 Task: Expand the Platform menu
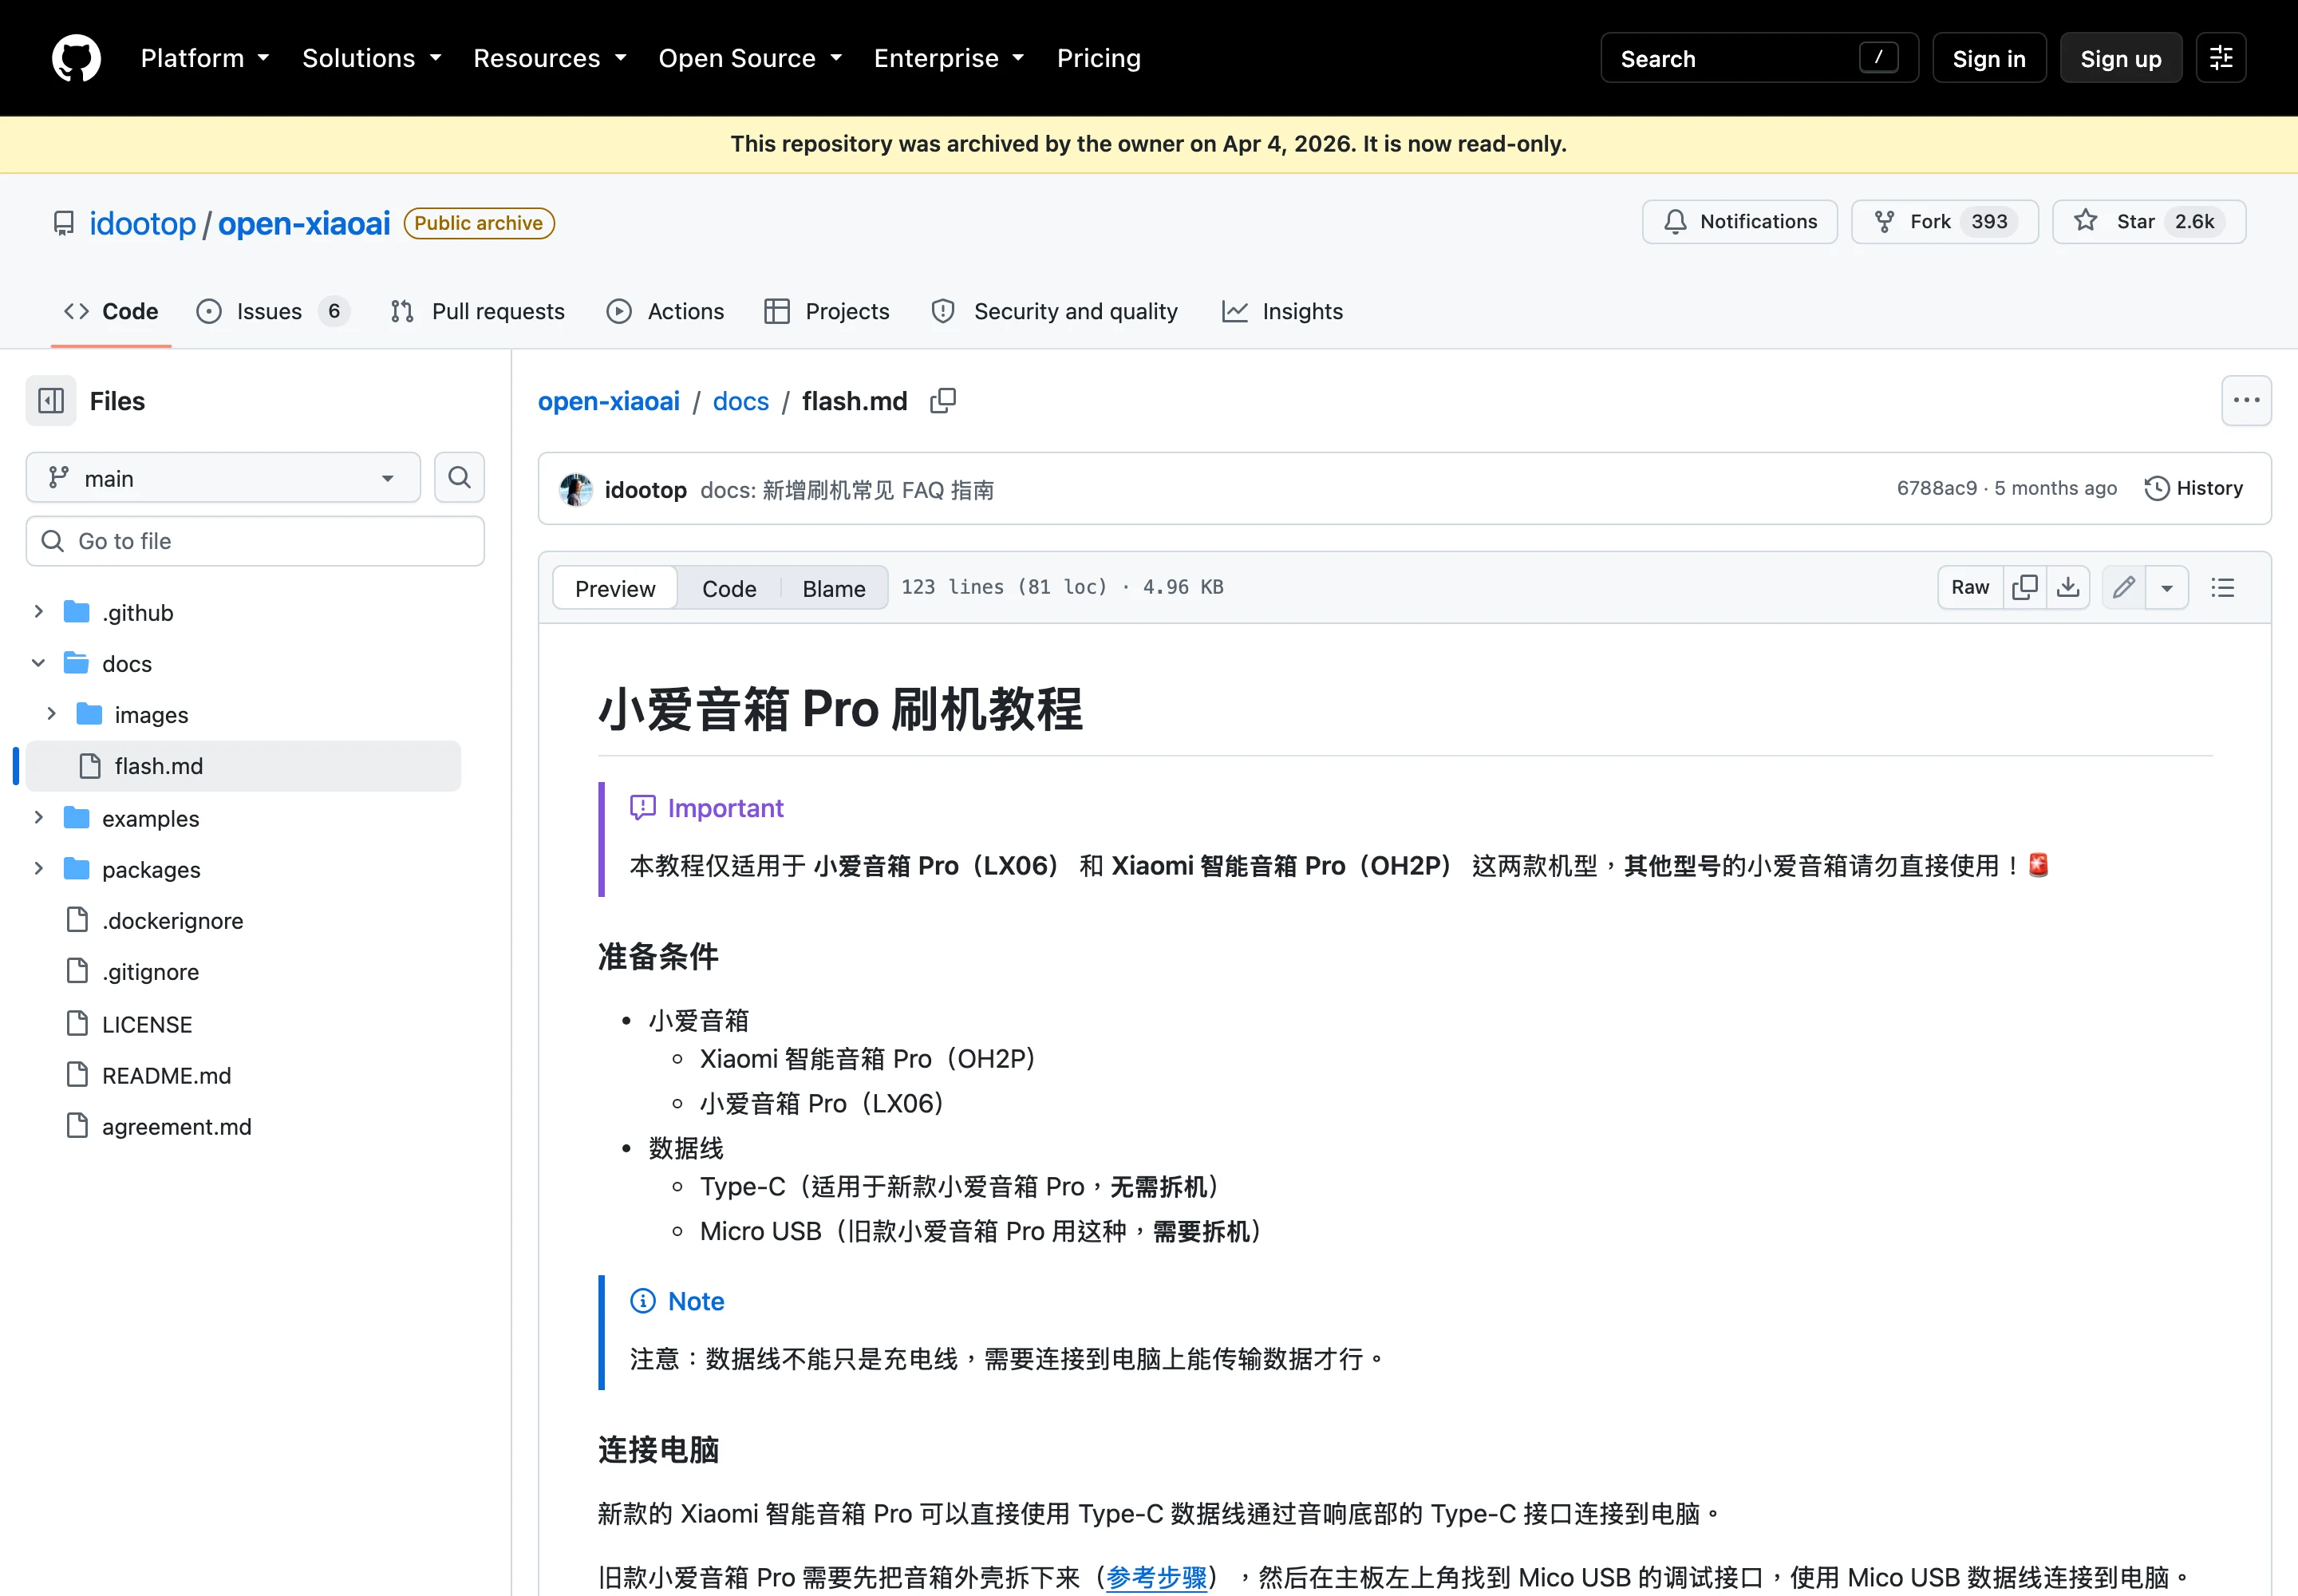(x=205, y=58)
